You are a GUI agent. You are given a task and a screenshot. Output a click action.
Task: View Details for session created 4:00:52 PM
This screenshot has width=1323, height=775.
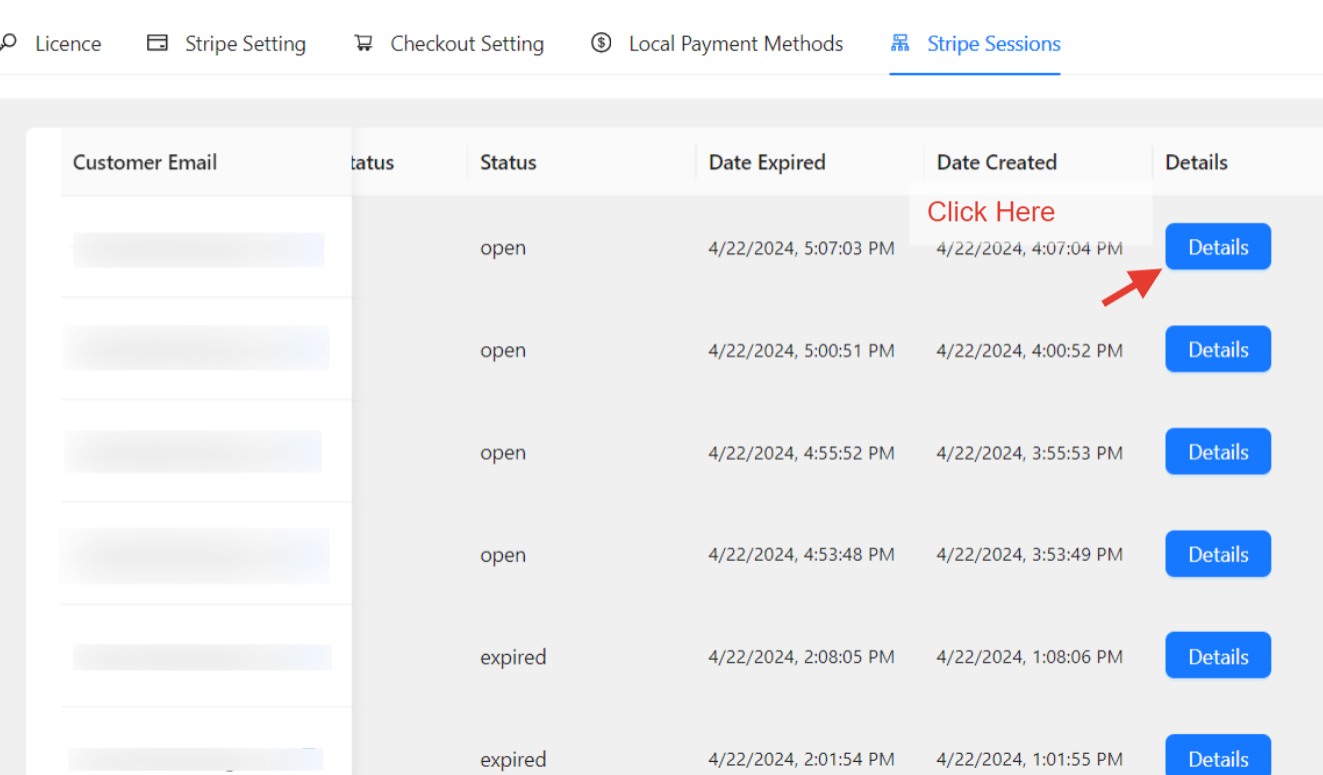[1217, 349]
